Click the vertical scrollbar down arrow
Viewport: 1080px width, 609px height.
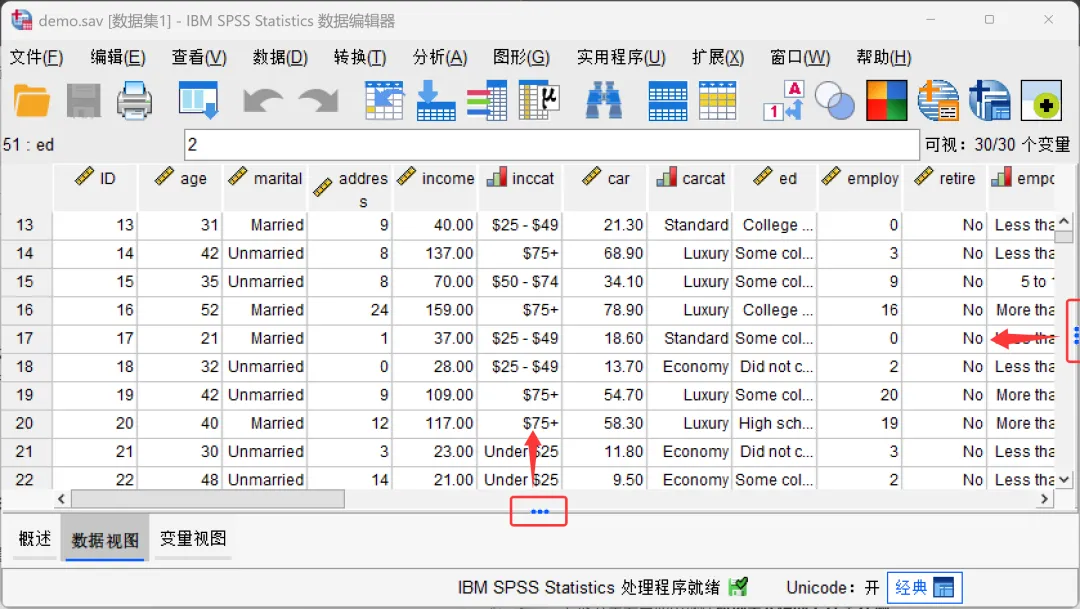point(1064,479)
